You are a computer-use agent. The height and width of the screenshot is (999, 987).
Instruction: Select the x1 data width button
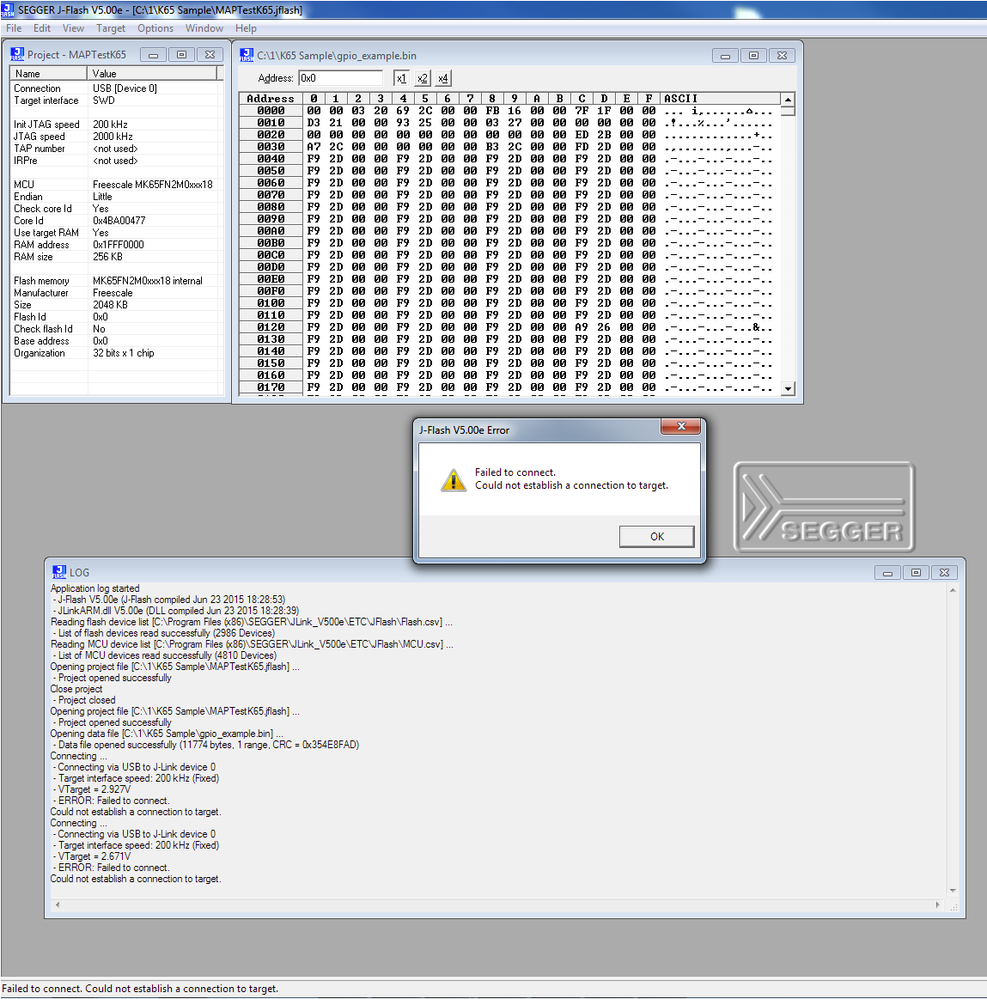[401, 78]
